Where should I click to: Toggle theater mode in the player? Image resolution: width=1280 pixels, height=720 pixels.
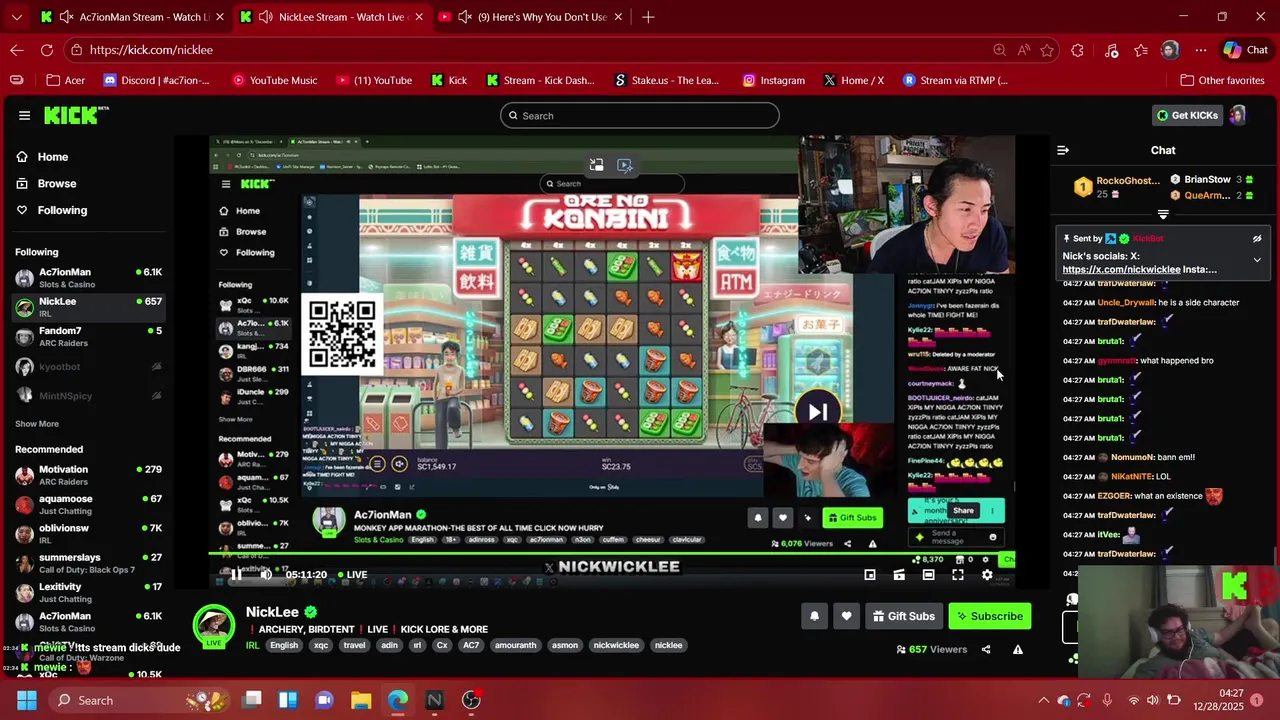coord(928,575)
